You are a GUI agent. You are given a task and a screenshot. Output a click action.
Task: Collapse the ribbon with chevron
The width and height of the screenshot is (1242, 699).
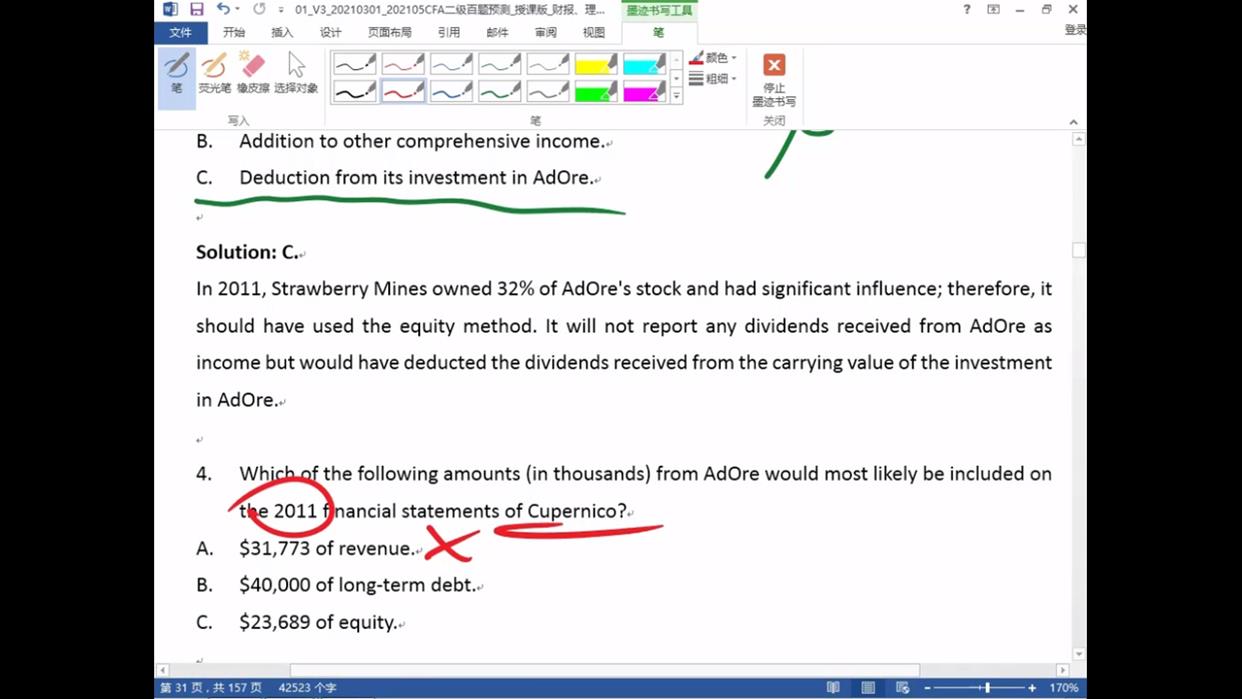(x=1073, y=122)
